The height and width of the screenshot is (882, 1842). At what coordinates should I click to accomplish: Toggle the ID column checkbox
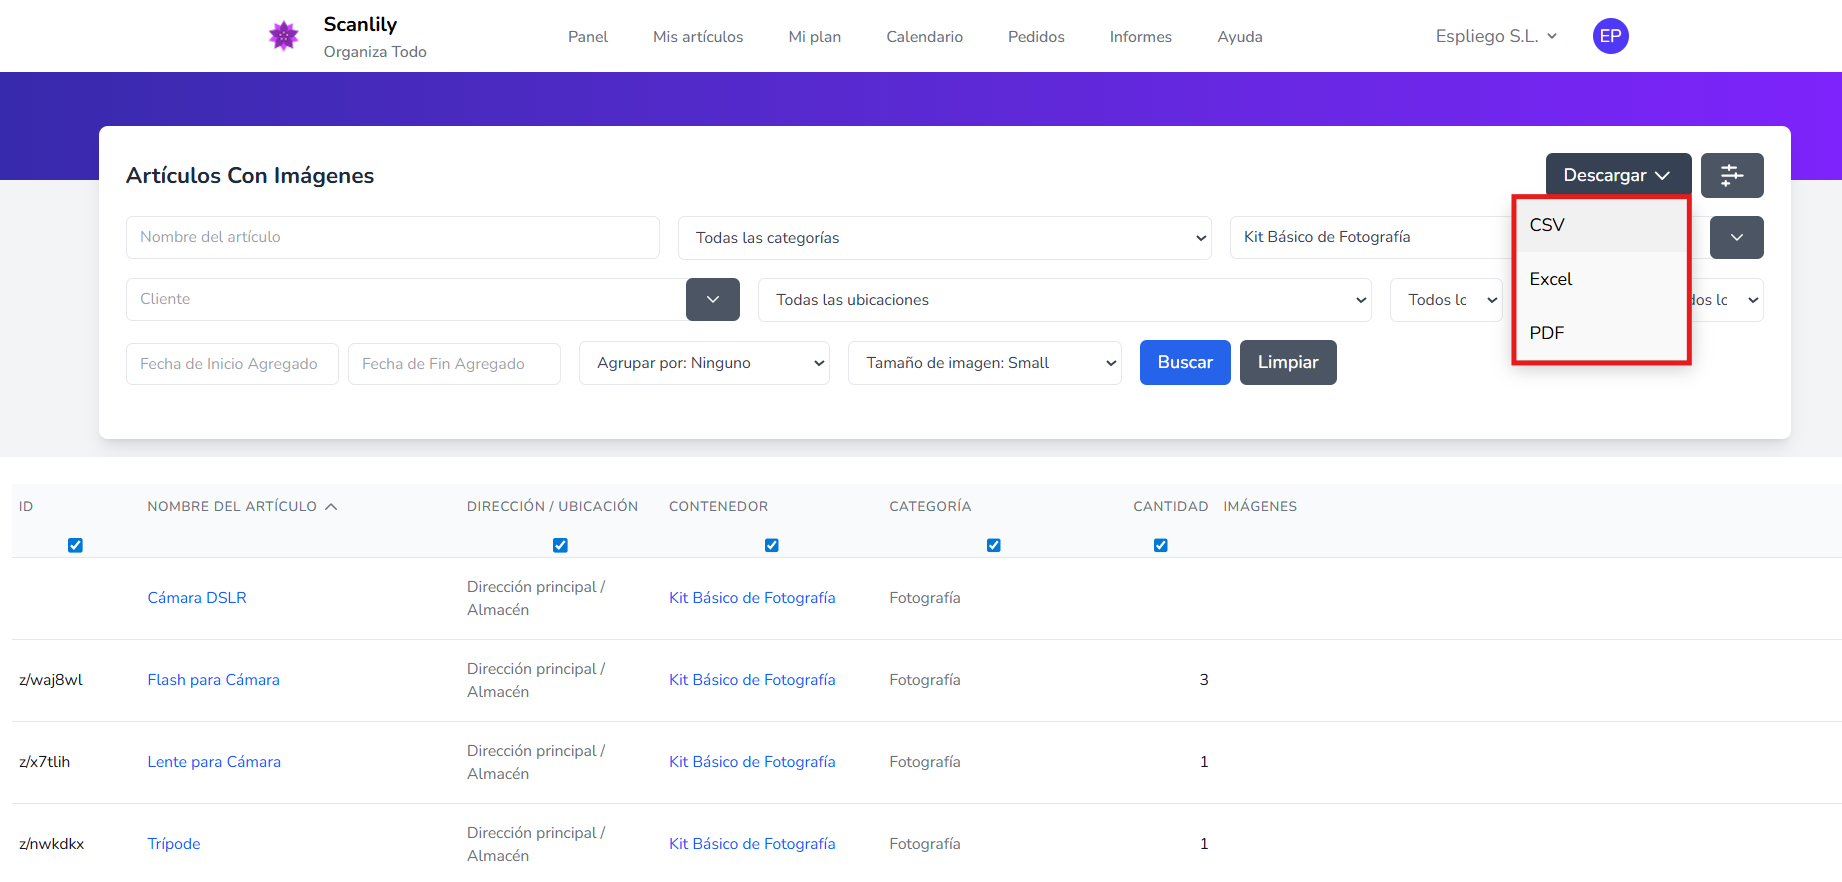[75, 545]
